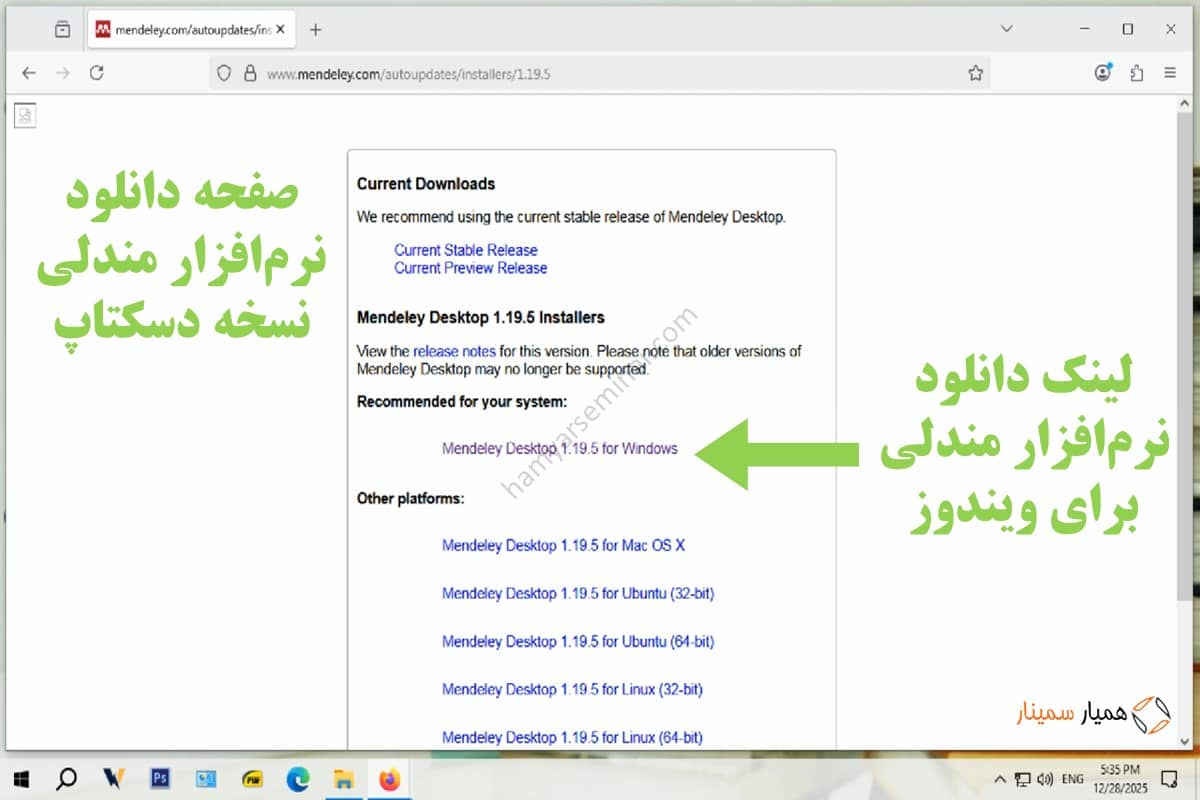1200x800 pixels.
Task: Download Mendeley Desktop 1.19.5 for Mac OS X
Action: click(x=563, y=546)
